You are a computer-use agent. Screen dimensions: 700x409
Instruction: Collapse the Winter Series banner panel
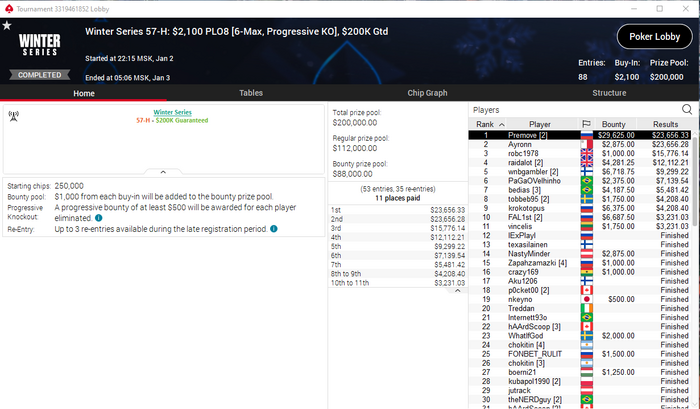[x=163, y=172]
